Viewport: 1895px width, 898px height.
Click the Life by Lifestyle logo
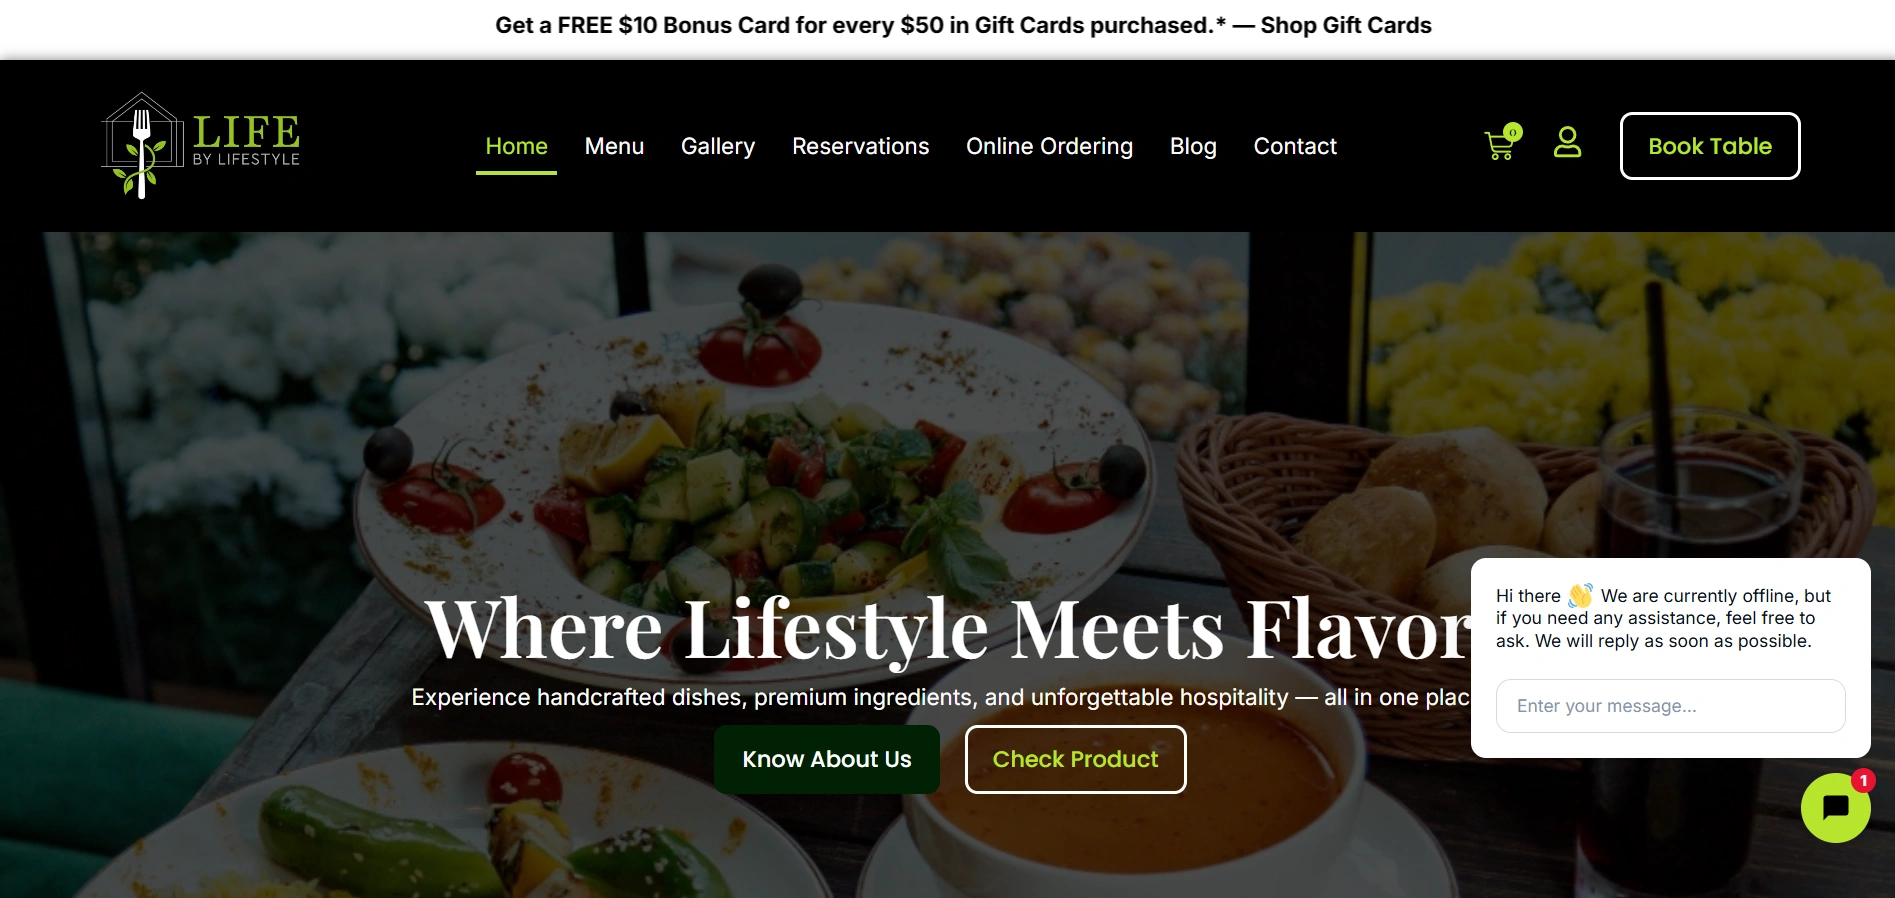click(201, 146)
